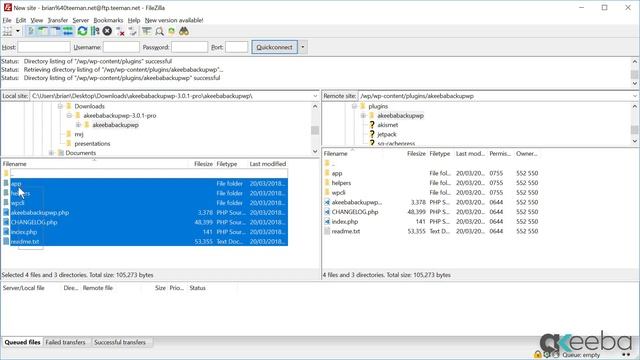Screen dimensions: 640x360
Task: Sort remote list by Permissions column
Action: tap(500, 154)
